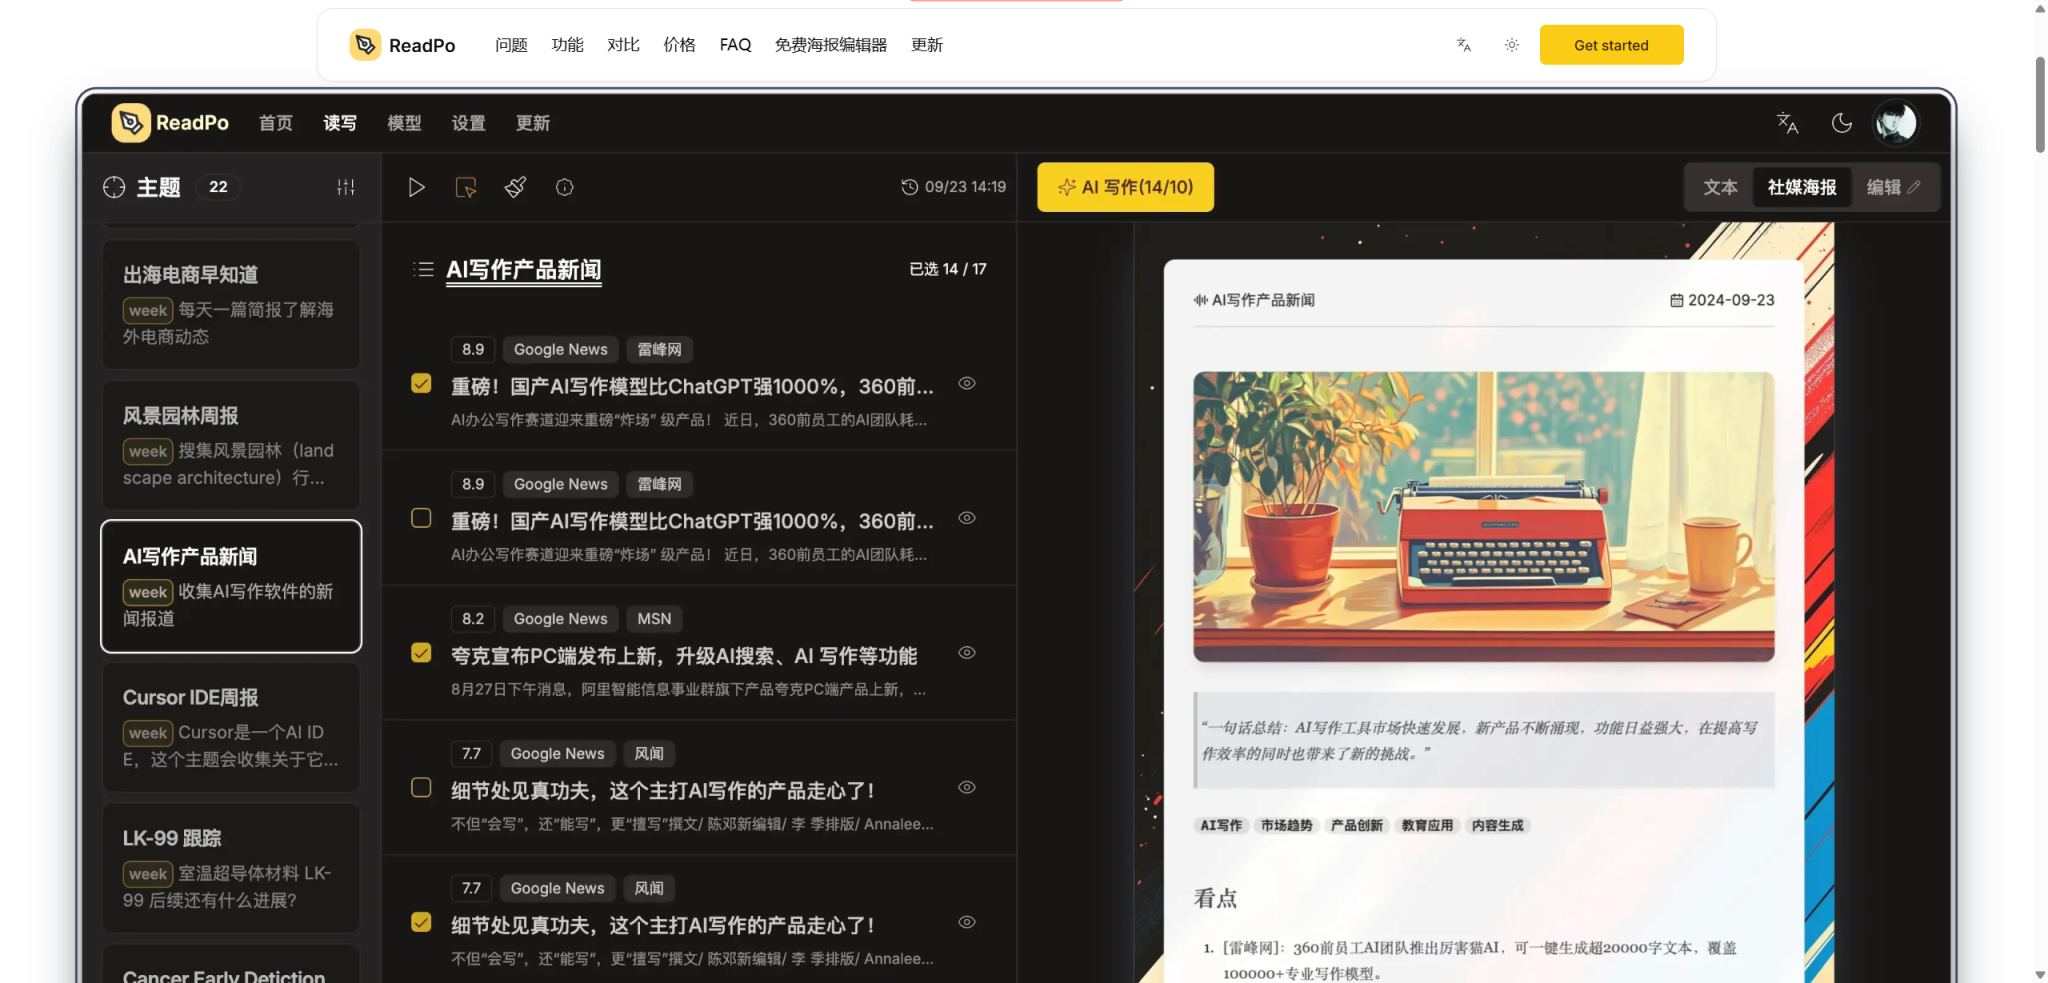Click the ReadPo logo in the top navbar

(403, 45)
